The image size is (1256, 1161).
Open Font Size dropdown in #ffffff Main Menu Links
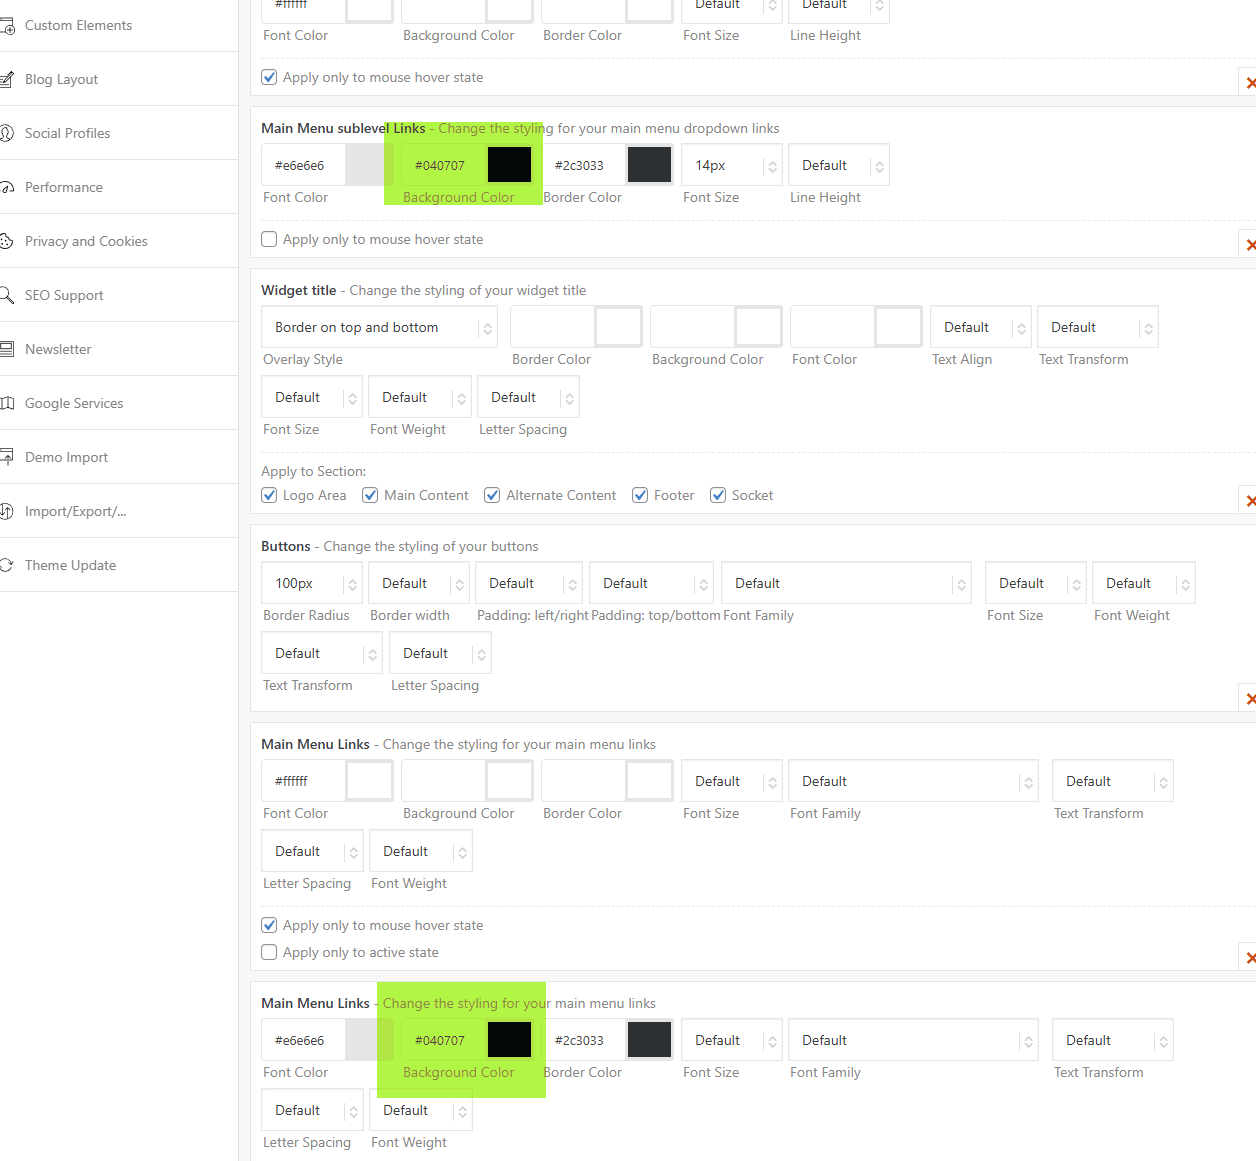pos(732,781)
